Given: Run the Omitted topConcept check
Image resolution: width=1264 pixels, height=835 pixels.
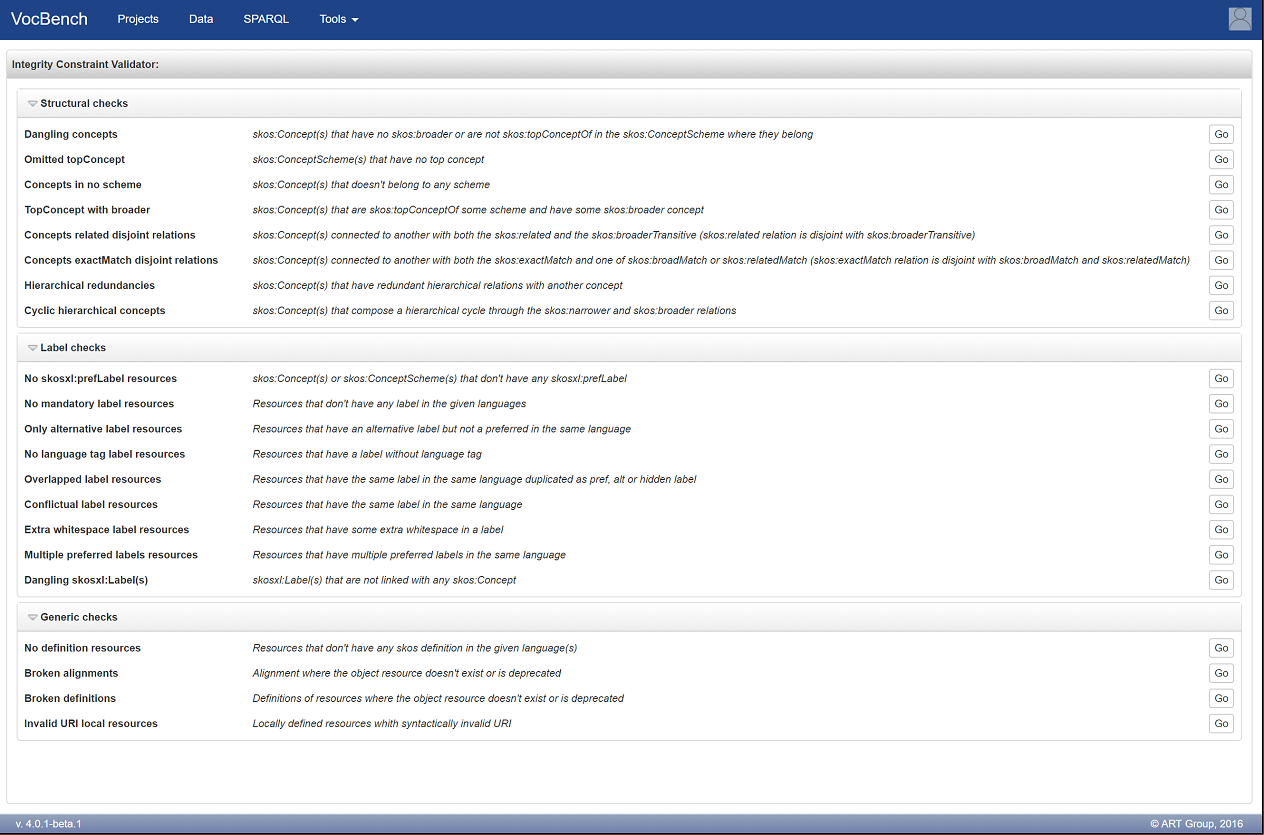Looking at the screenshot, I should click(x=1221, y=159).
